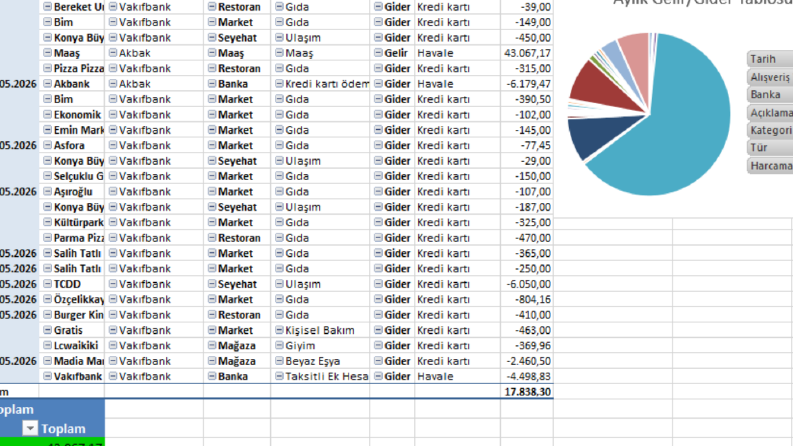Click the Kategori chart field button

click(770, 130)
